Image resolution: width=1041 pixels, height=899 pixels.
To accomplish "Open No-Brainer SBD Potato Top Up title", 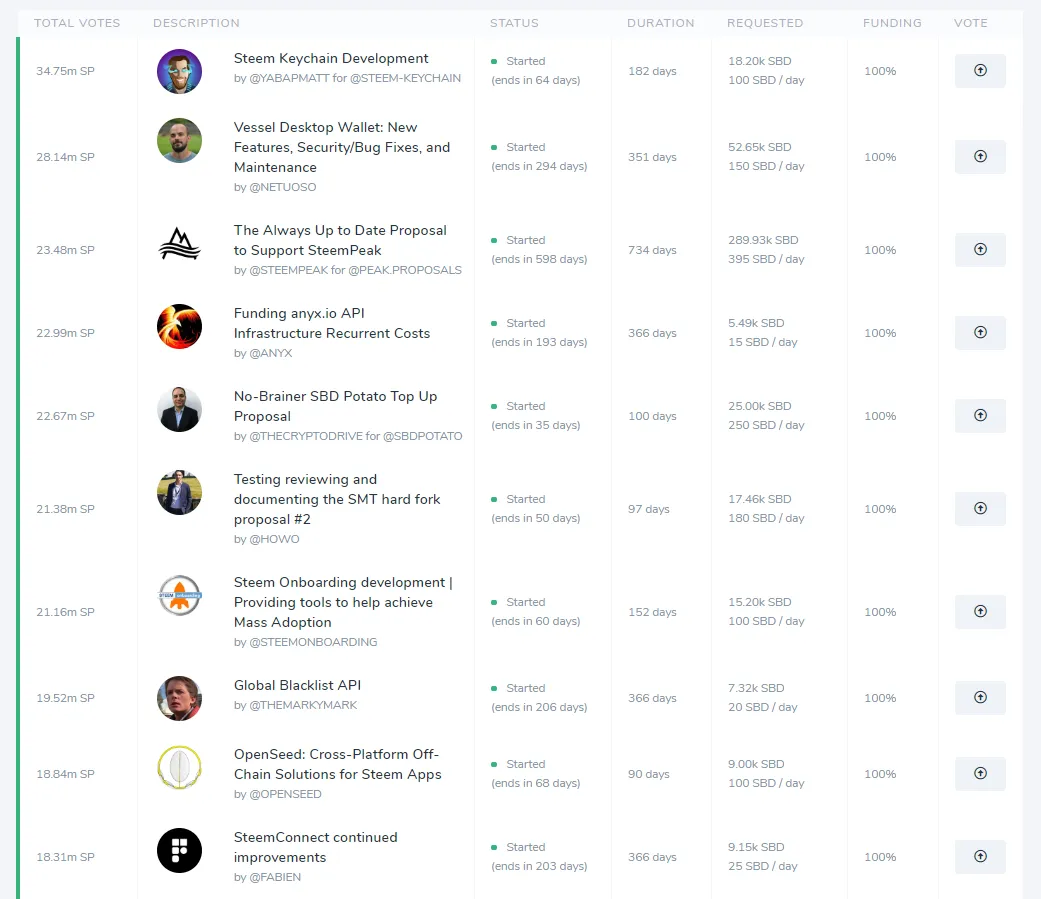I will click(x=335, y=406).
